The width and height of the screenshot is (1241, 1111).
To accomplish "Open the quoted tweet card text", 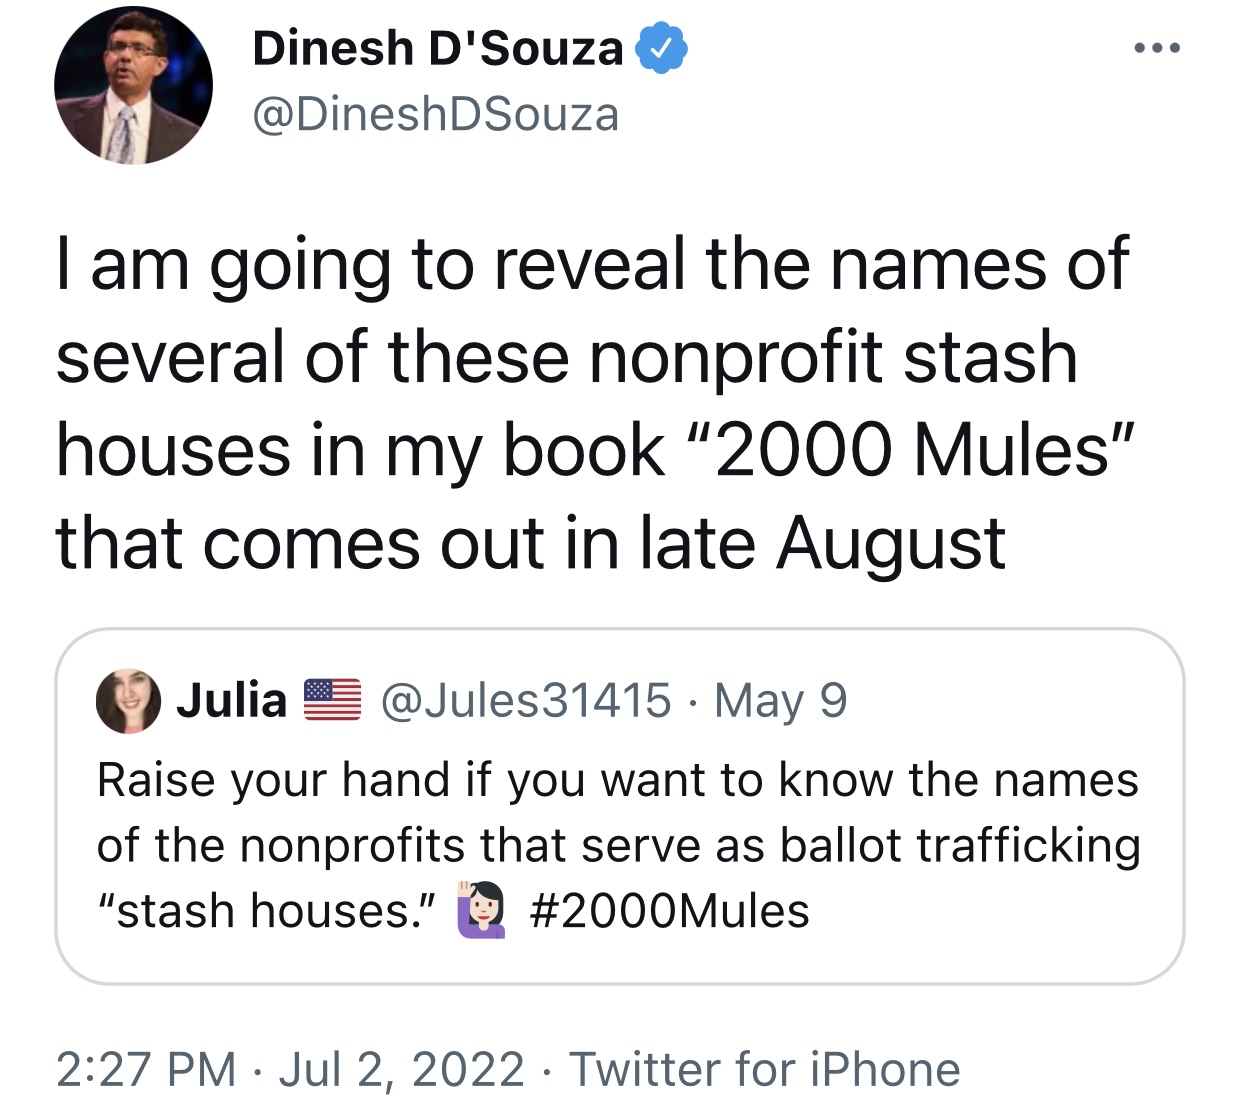I will (619, 845).
